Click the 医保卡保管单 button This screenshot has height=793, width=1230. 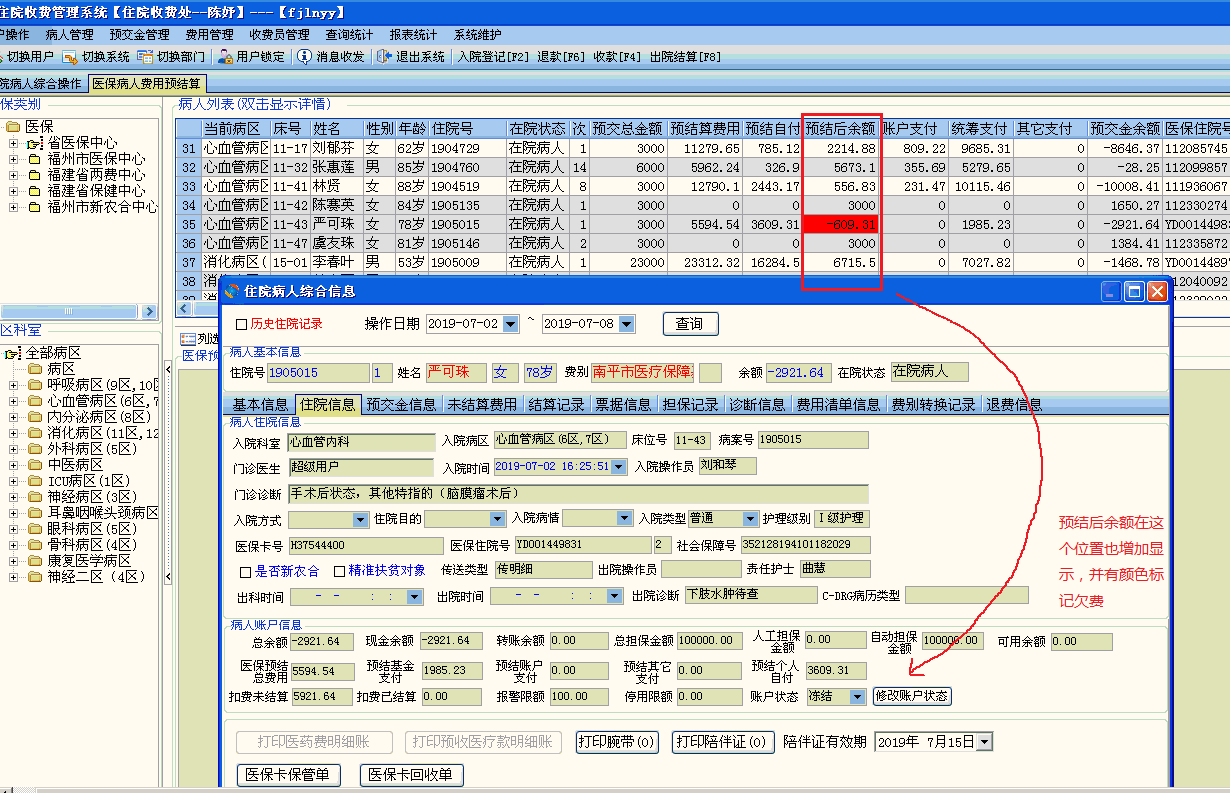pyautogui.click(x=289, y=774)
